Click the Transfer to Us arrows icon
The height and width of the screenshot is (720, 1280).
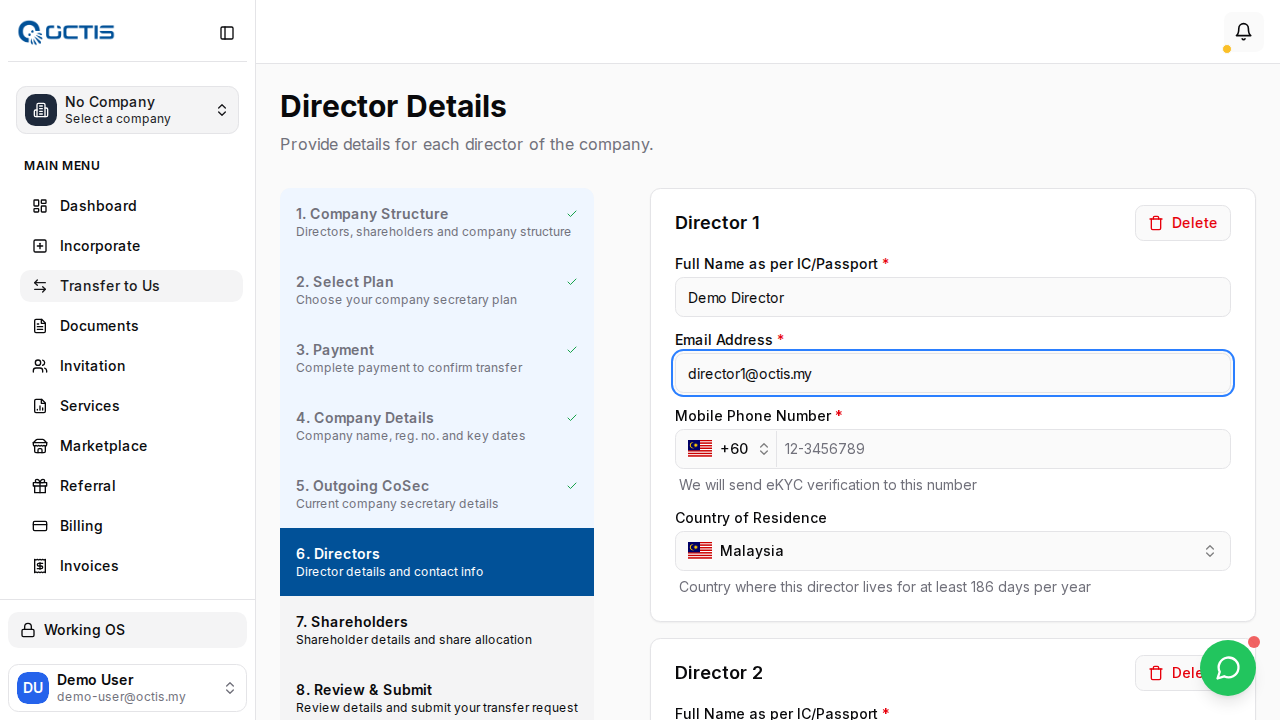[x=40, y=286]
